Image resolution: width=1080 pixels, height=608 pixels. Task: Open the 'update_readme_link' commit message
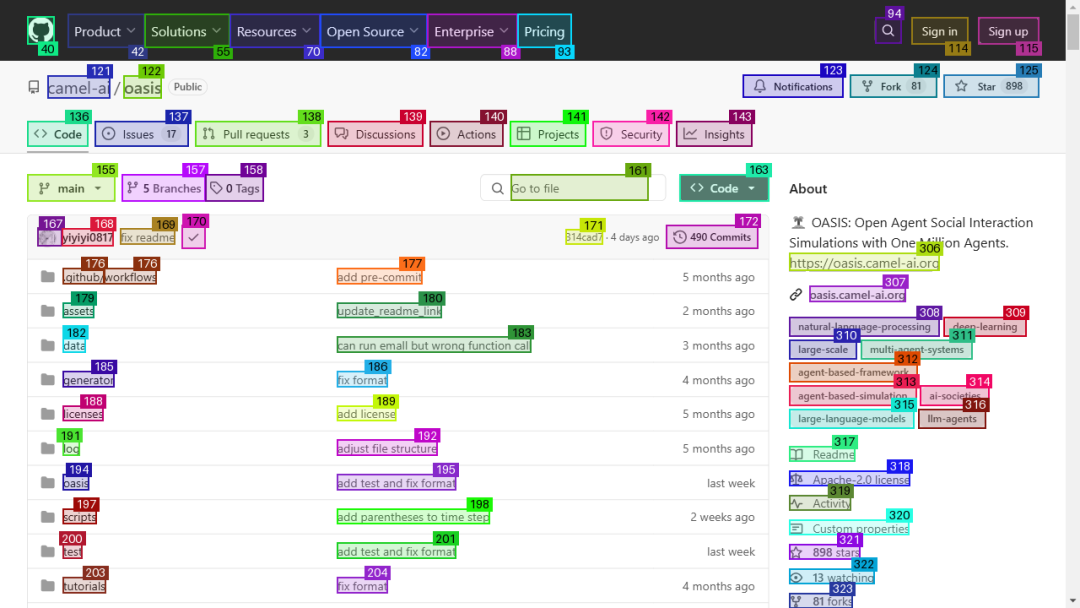[389, 311]
